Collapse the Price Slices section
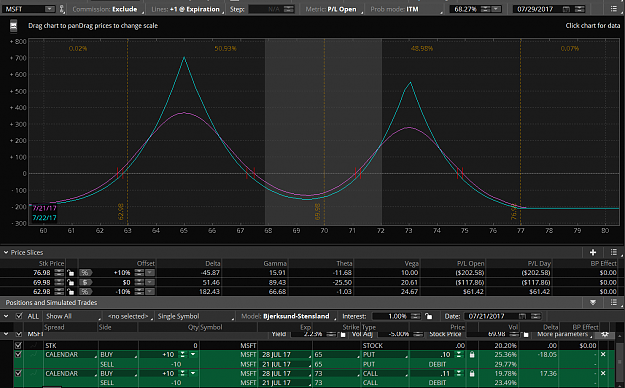Screen dimensions: 625x388 [6, 252]
